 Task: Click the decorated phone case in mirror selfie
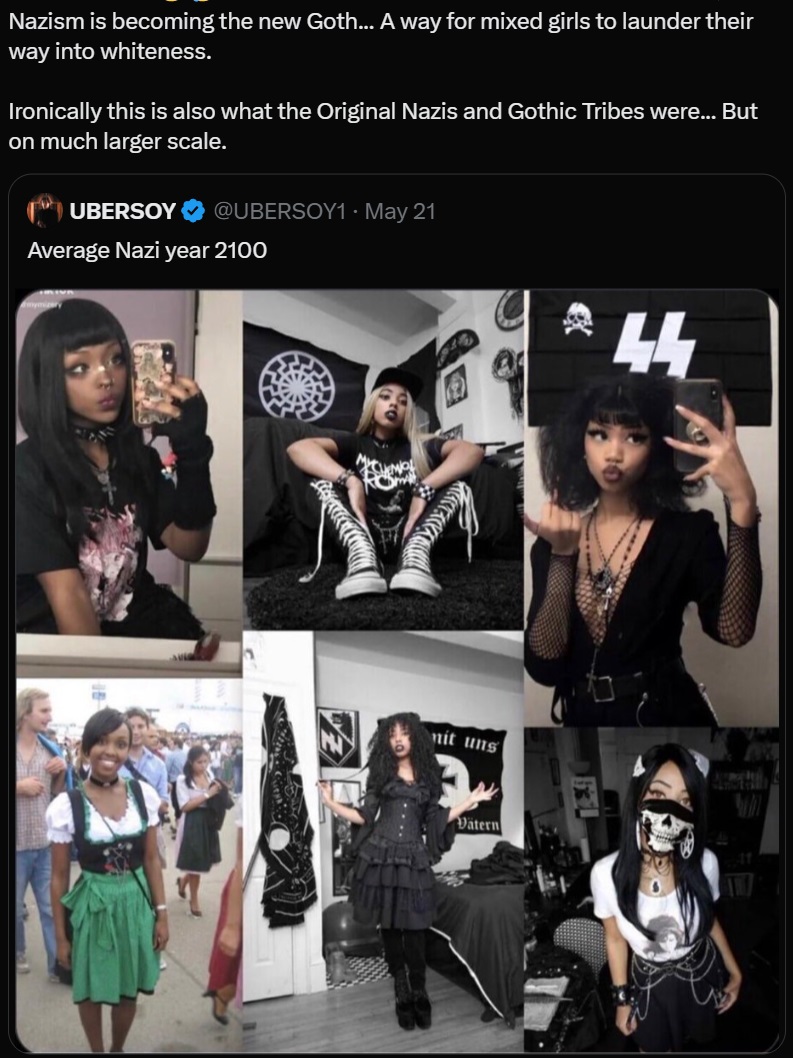tap(153, 382)
